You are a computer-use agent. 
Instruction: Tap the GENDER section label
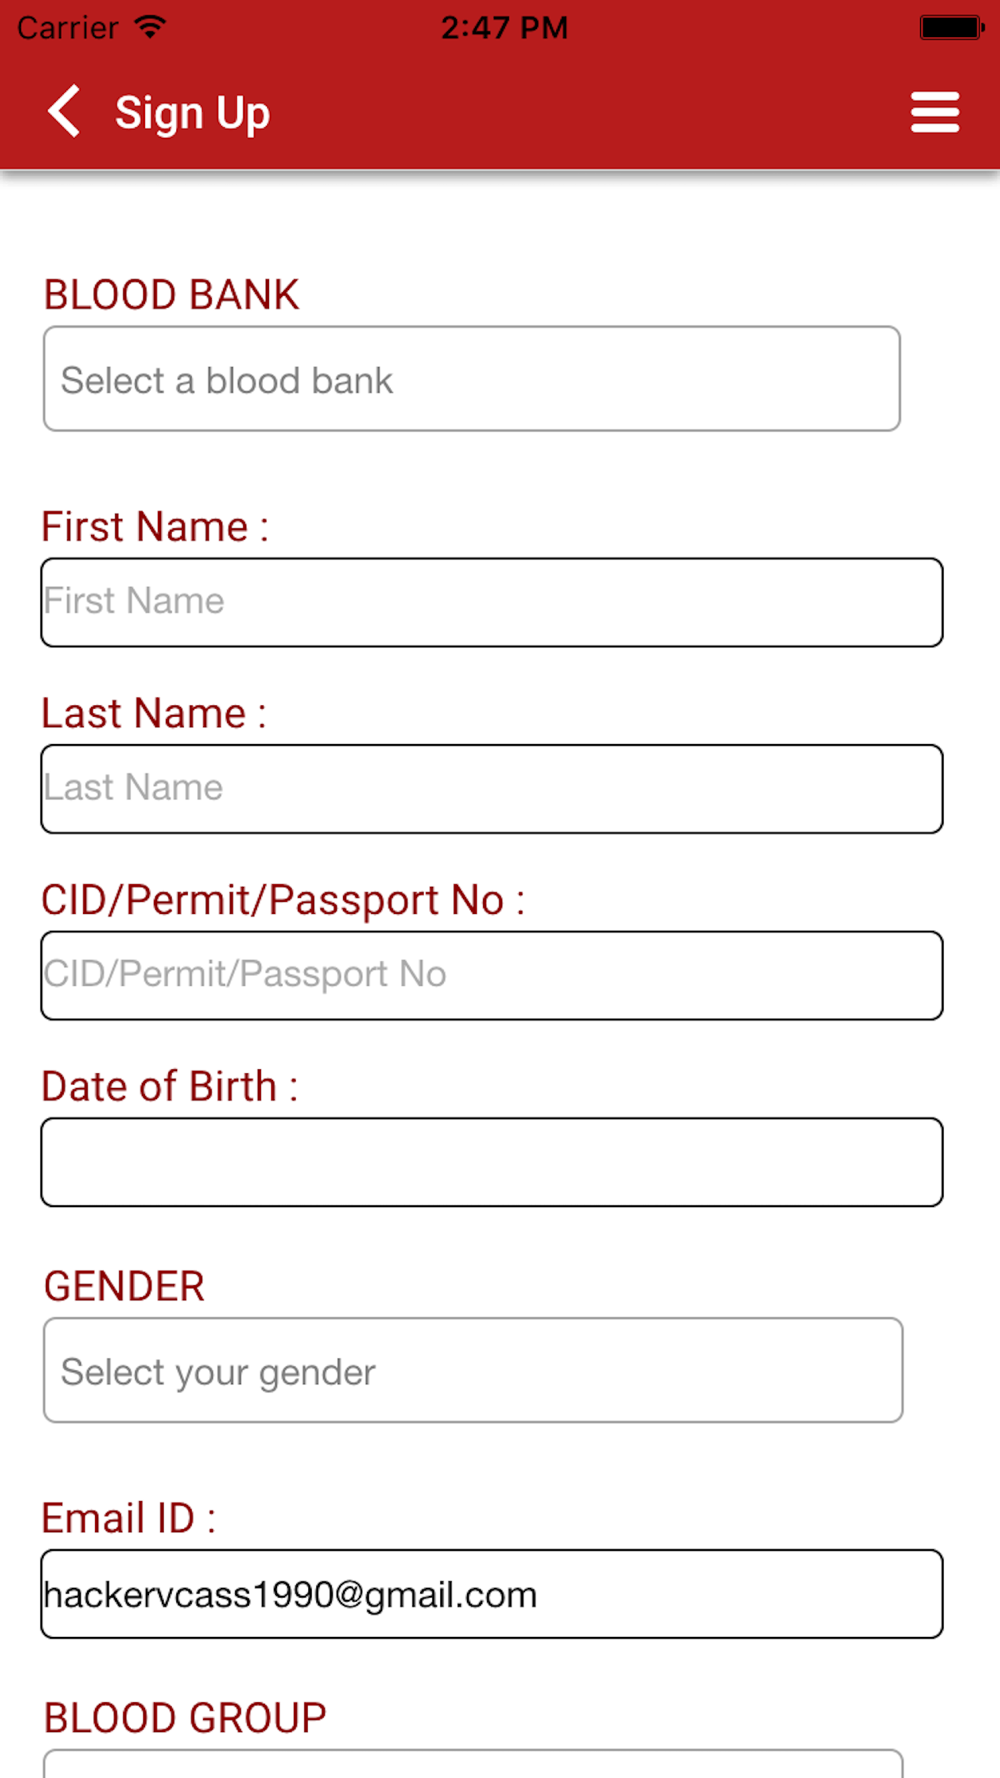124,1286
